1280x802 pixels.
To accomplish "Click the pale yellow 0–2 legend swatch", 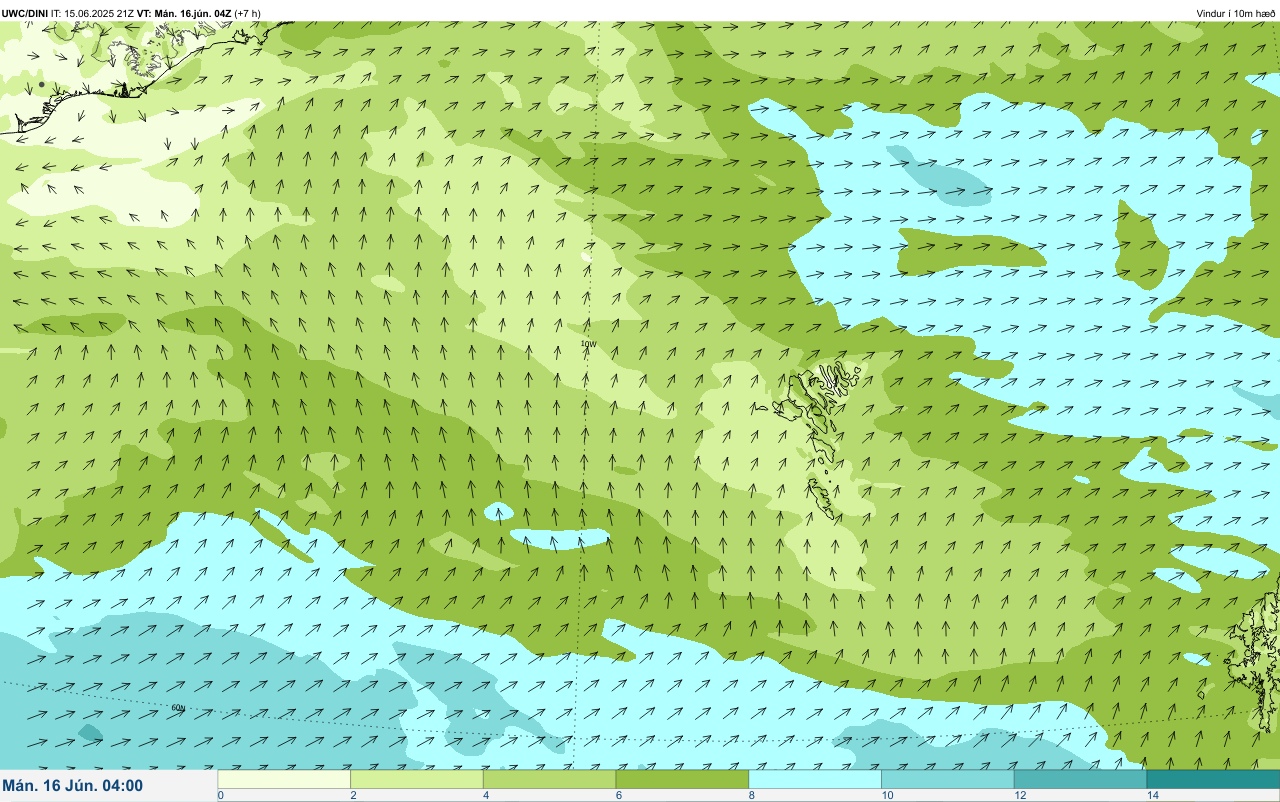I will pyautogui.click(x=284, y=779).
